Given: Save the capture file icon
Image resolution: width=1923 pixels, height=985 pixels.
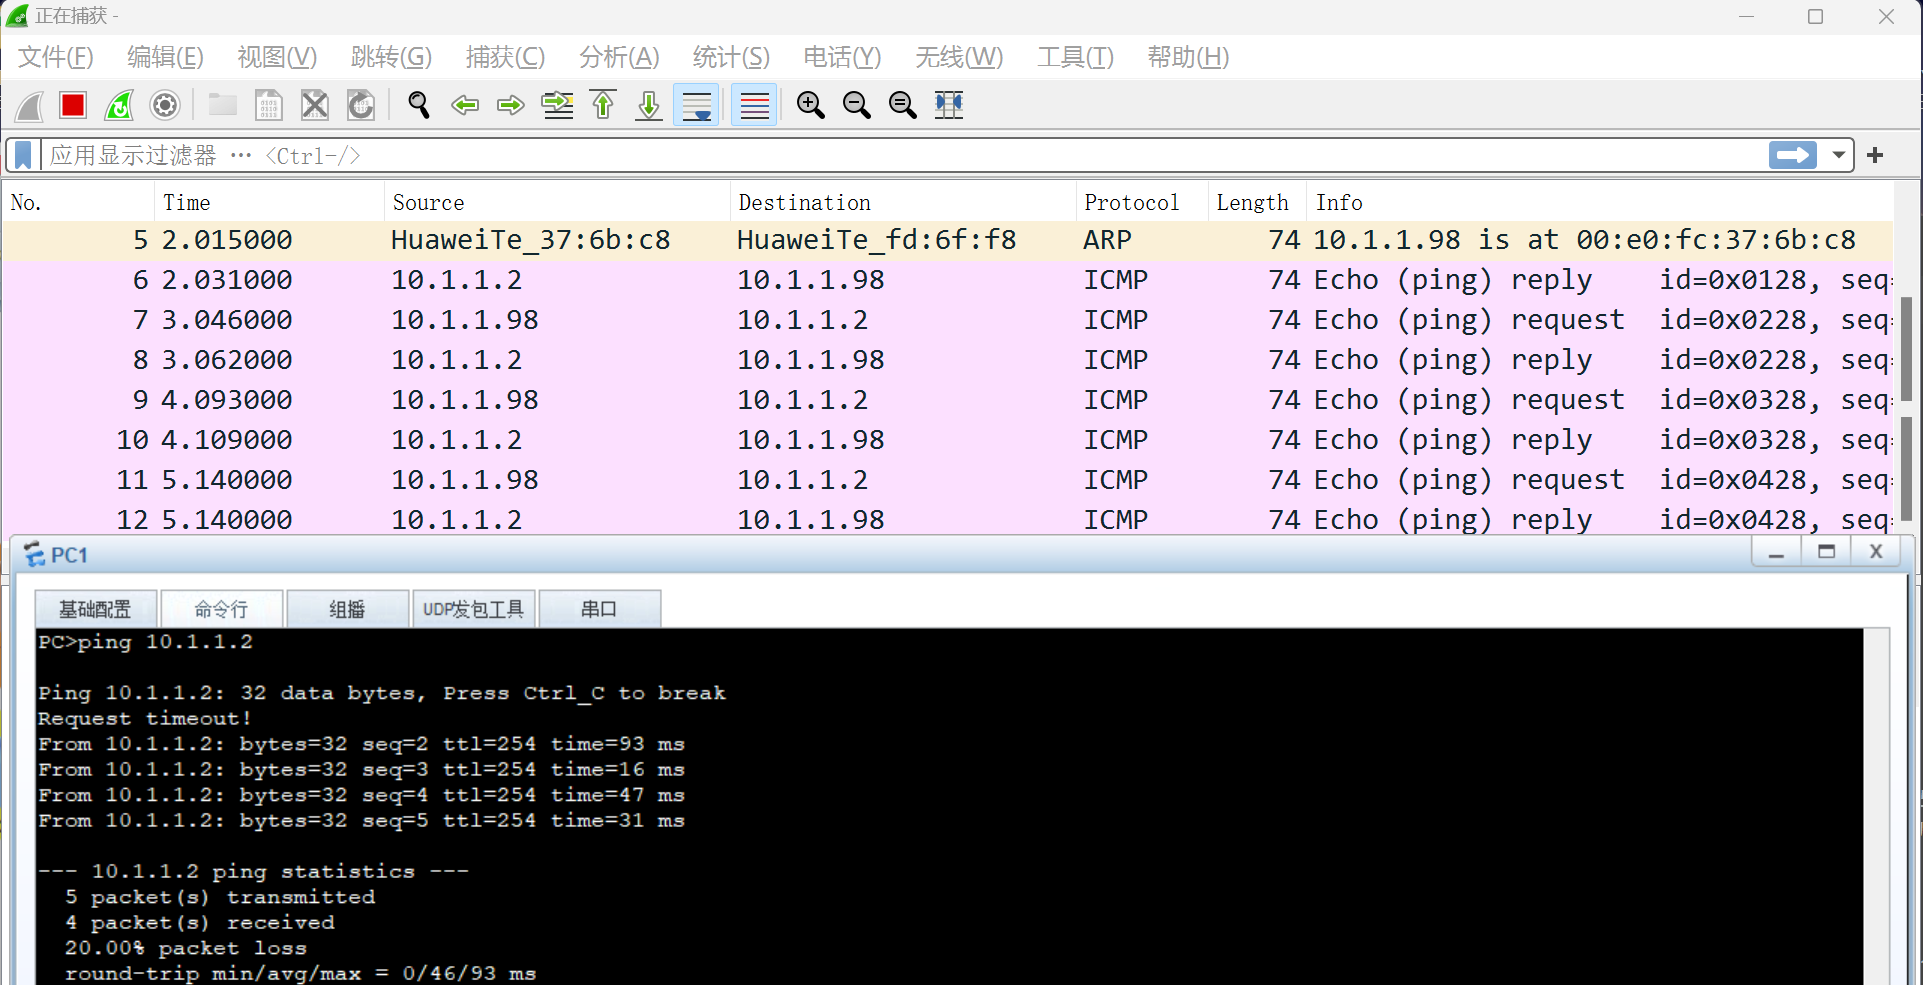Looking at the screenshot, I should (269, 105).
